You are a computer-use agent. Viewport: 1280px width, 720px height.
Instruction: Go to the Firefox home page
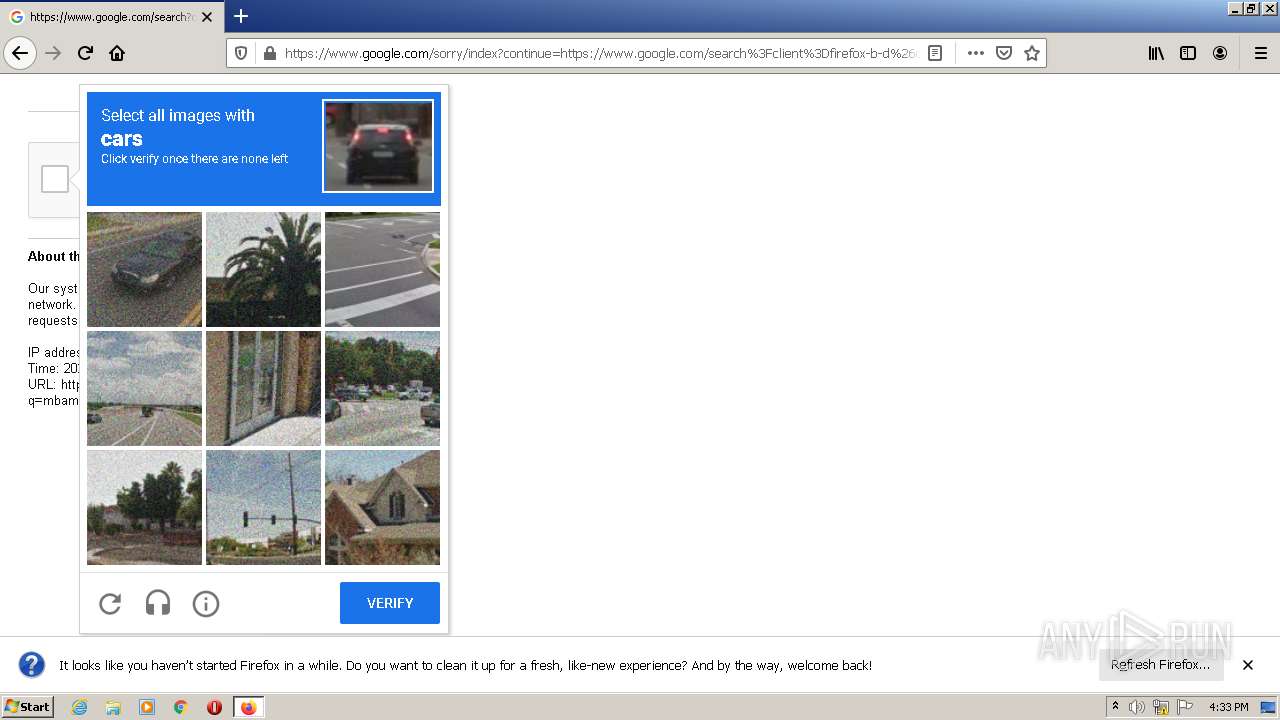[x=117, y=53]
